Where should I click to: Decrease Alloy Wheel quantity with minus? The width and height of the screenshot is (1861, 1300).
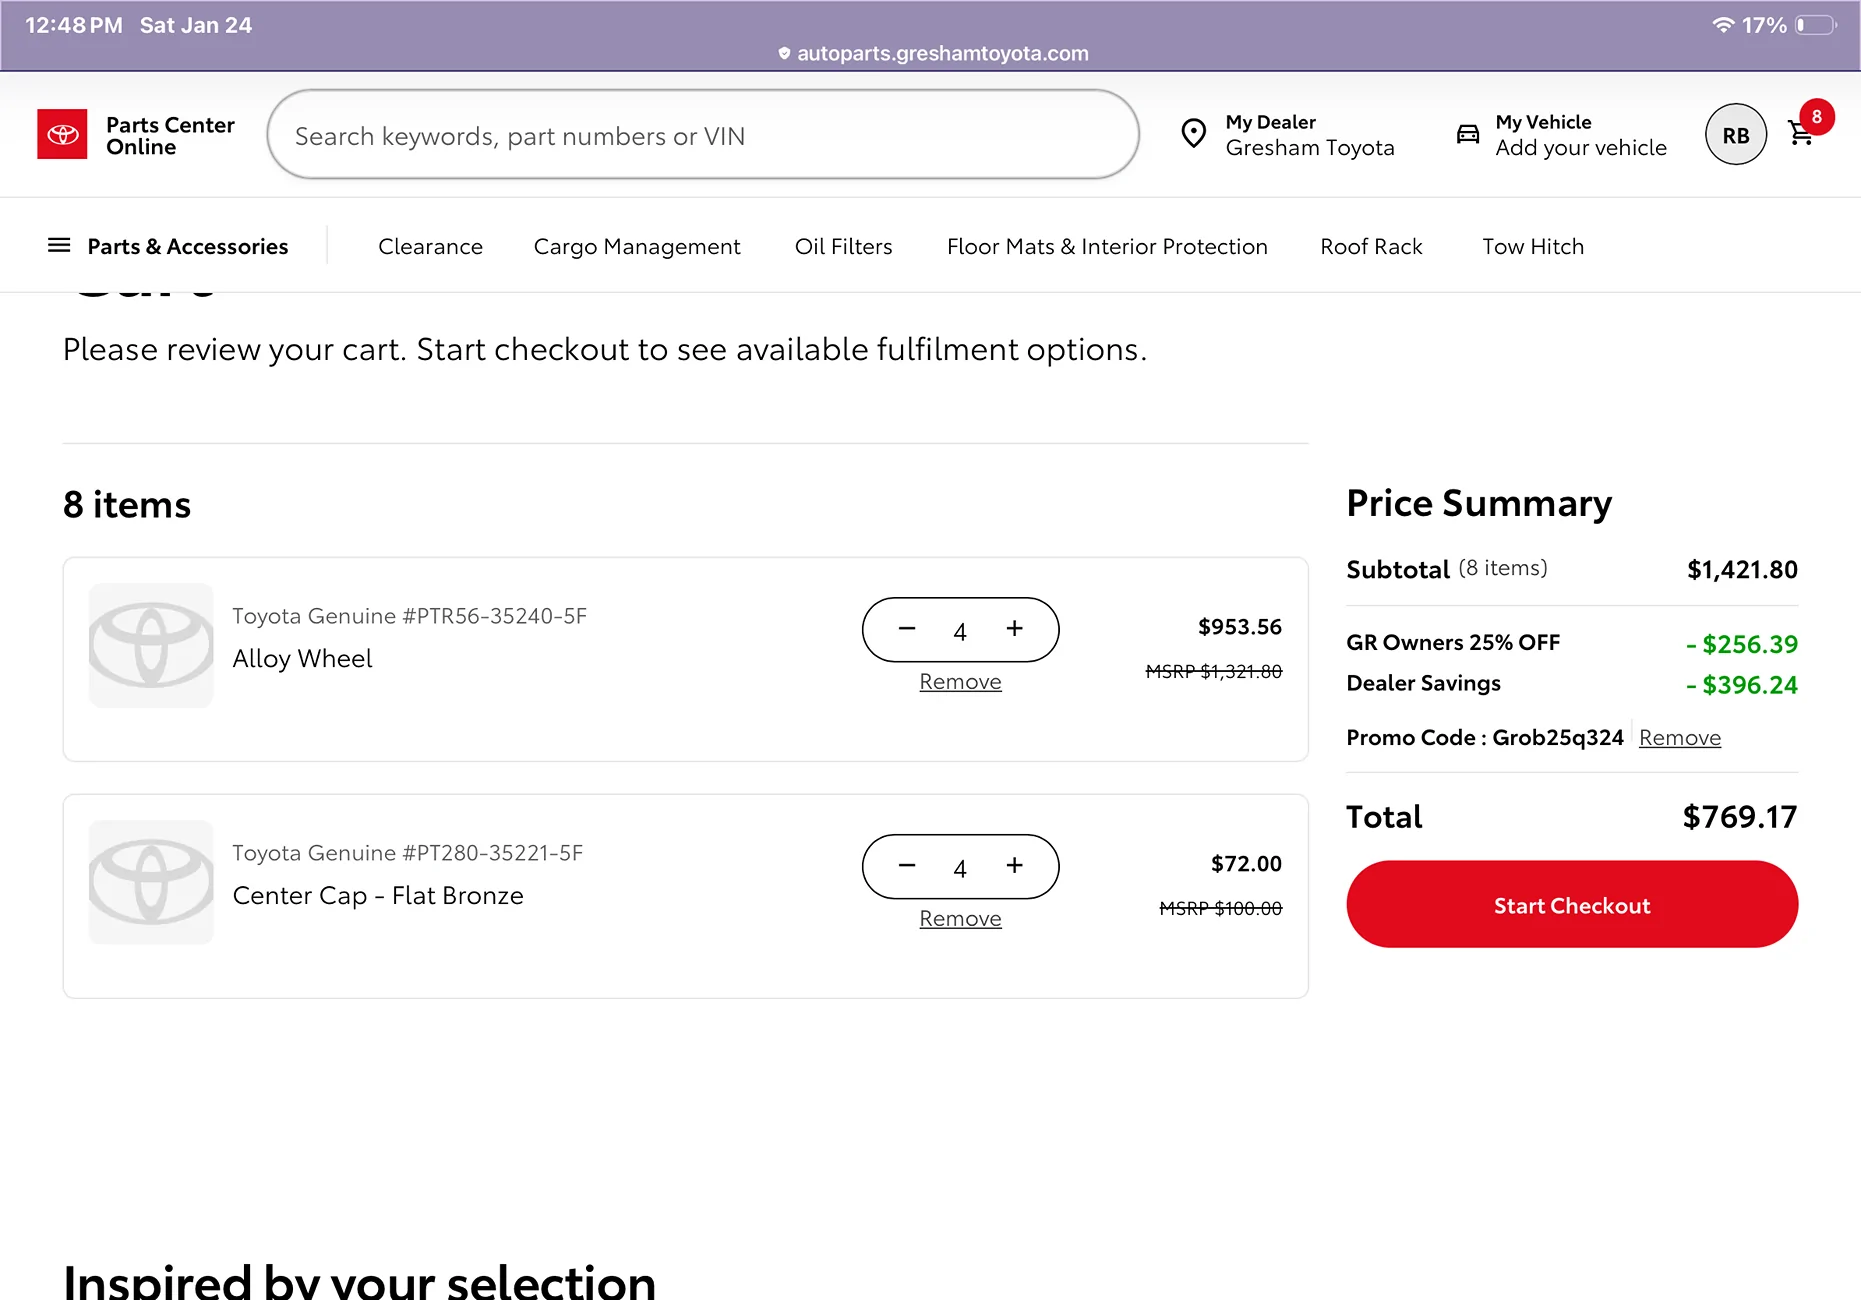pos(907,628)
